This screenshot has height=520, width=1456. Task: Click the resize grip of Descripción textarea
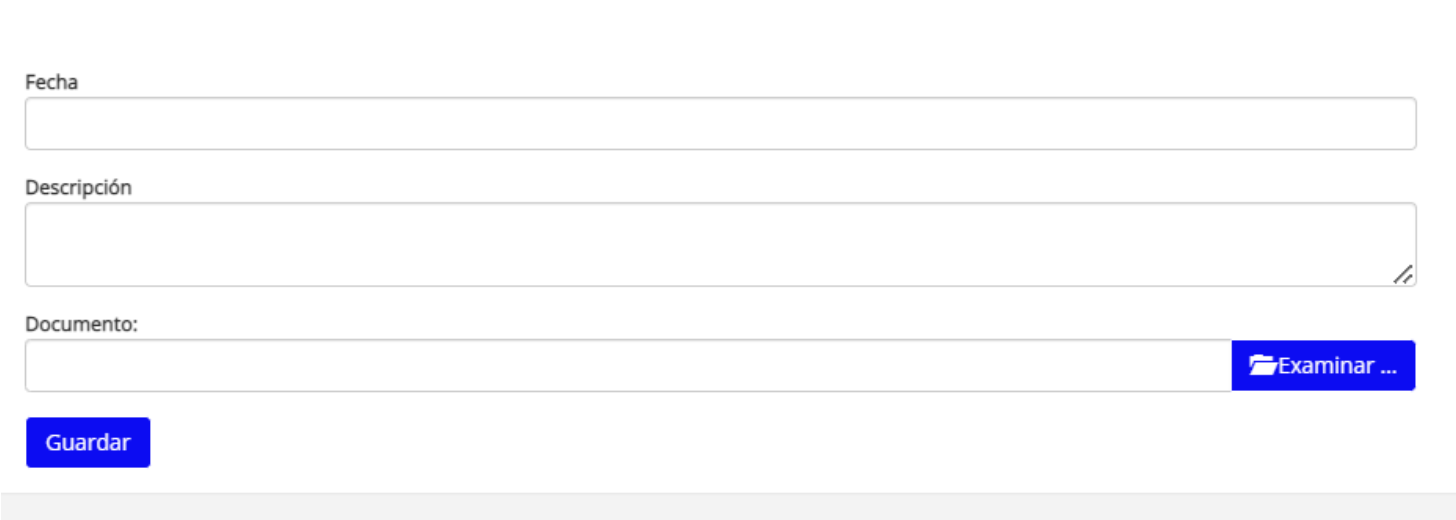(1403, 274)
